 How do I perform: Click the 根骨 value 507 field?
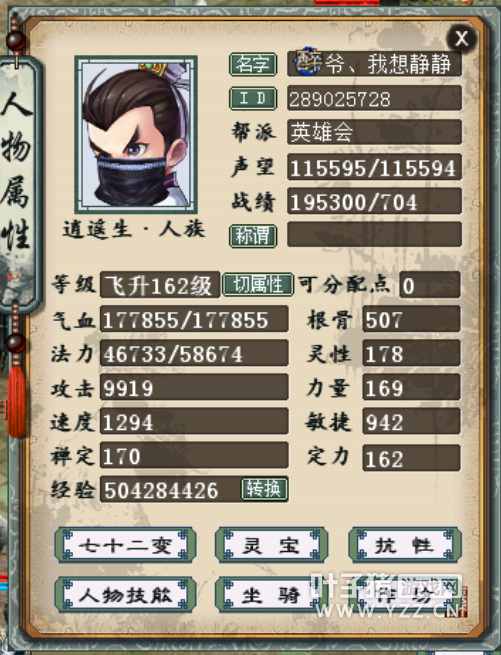pos(411,319)
